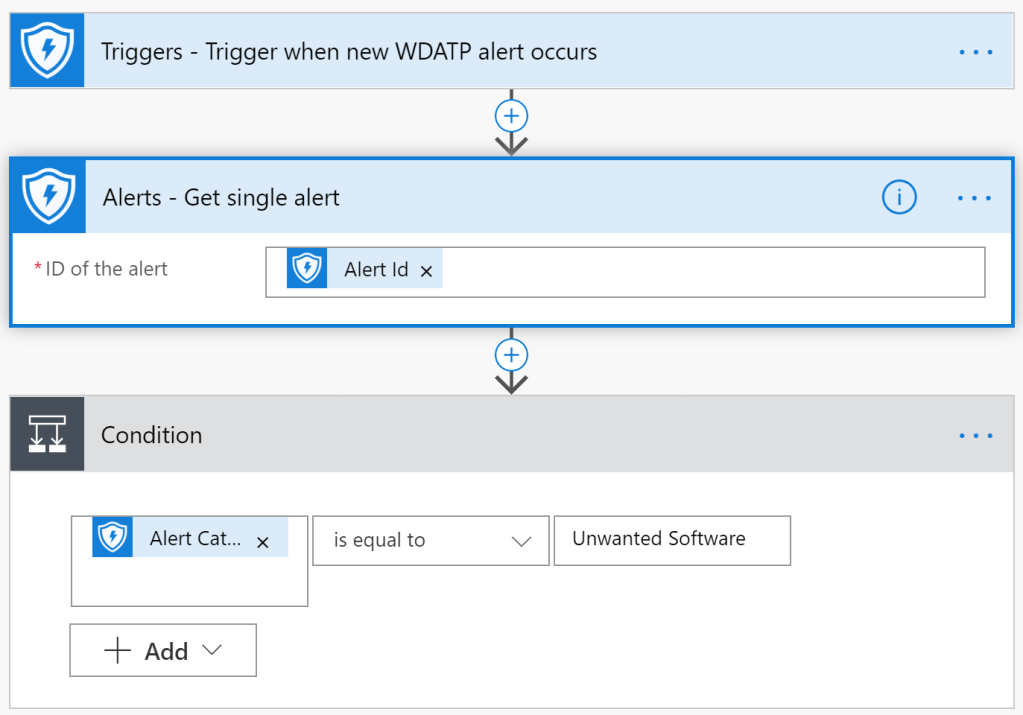
Task: Insert step via plus below Triggers
Action: pyautogui.click(x=511, y=116)
